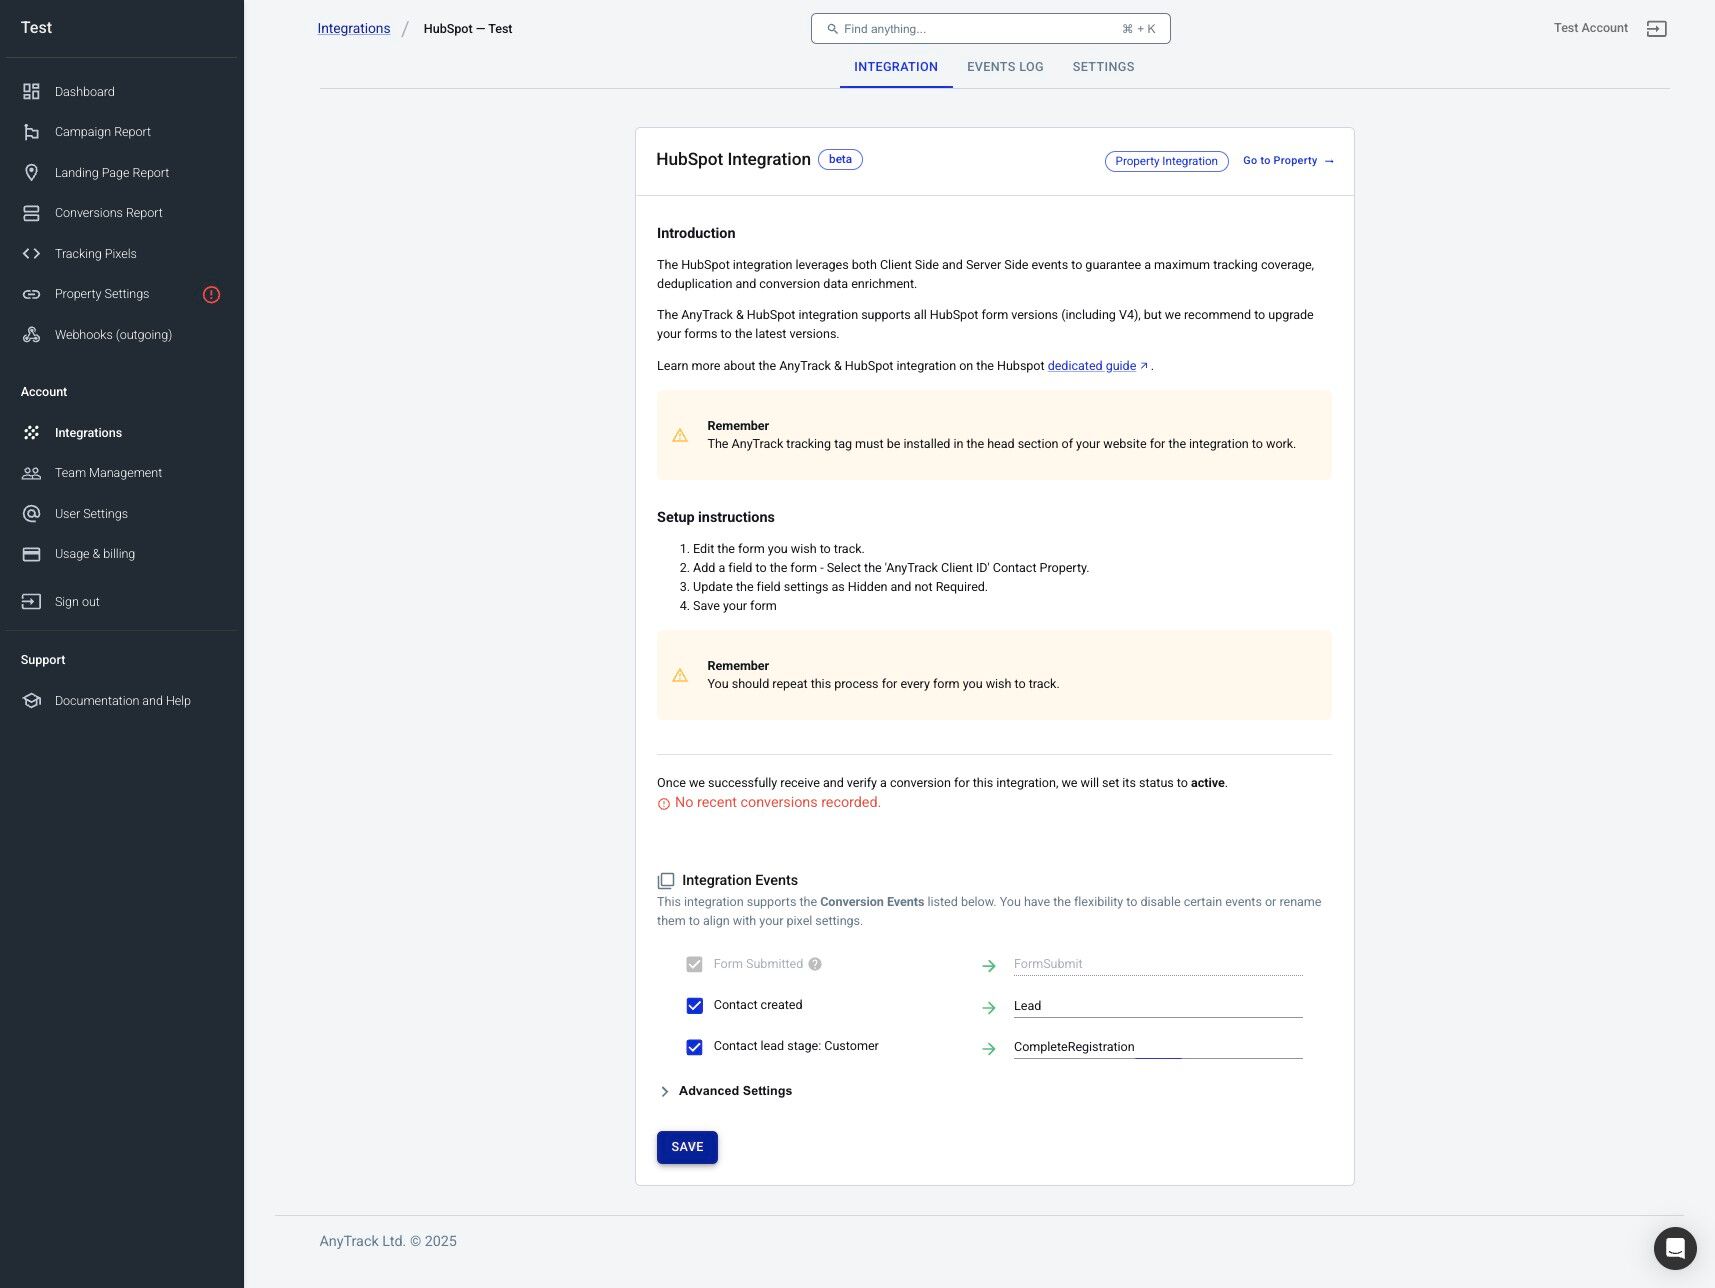Click the search magnifier icon

tap(832, 29)
